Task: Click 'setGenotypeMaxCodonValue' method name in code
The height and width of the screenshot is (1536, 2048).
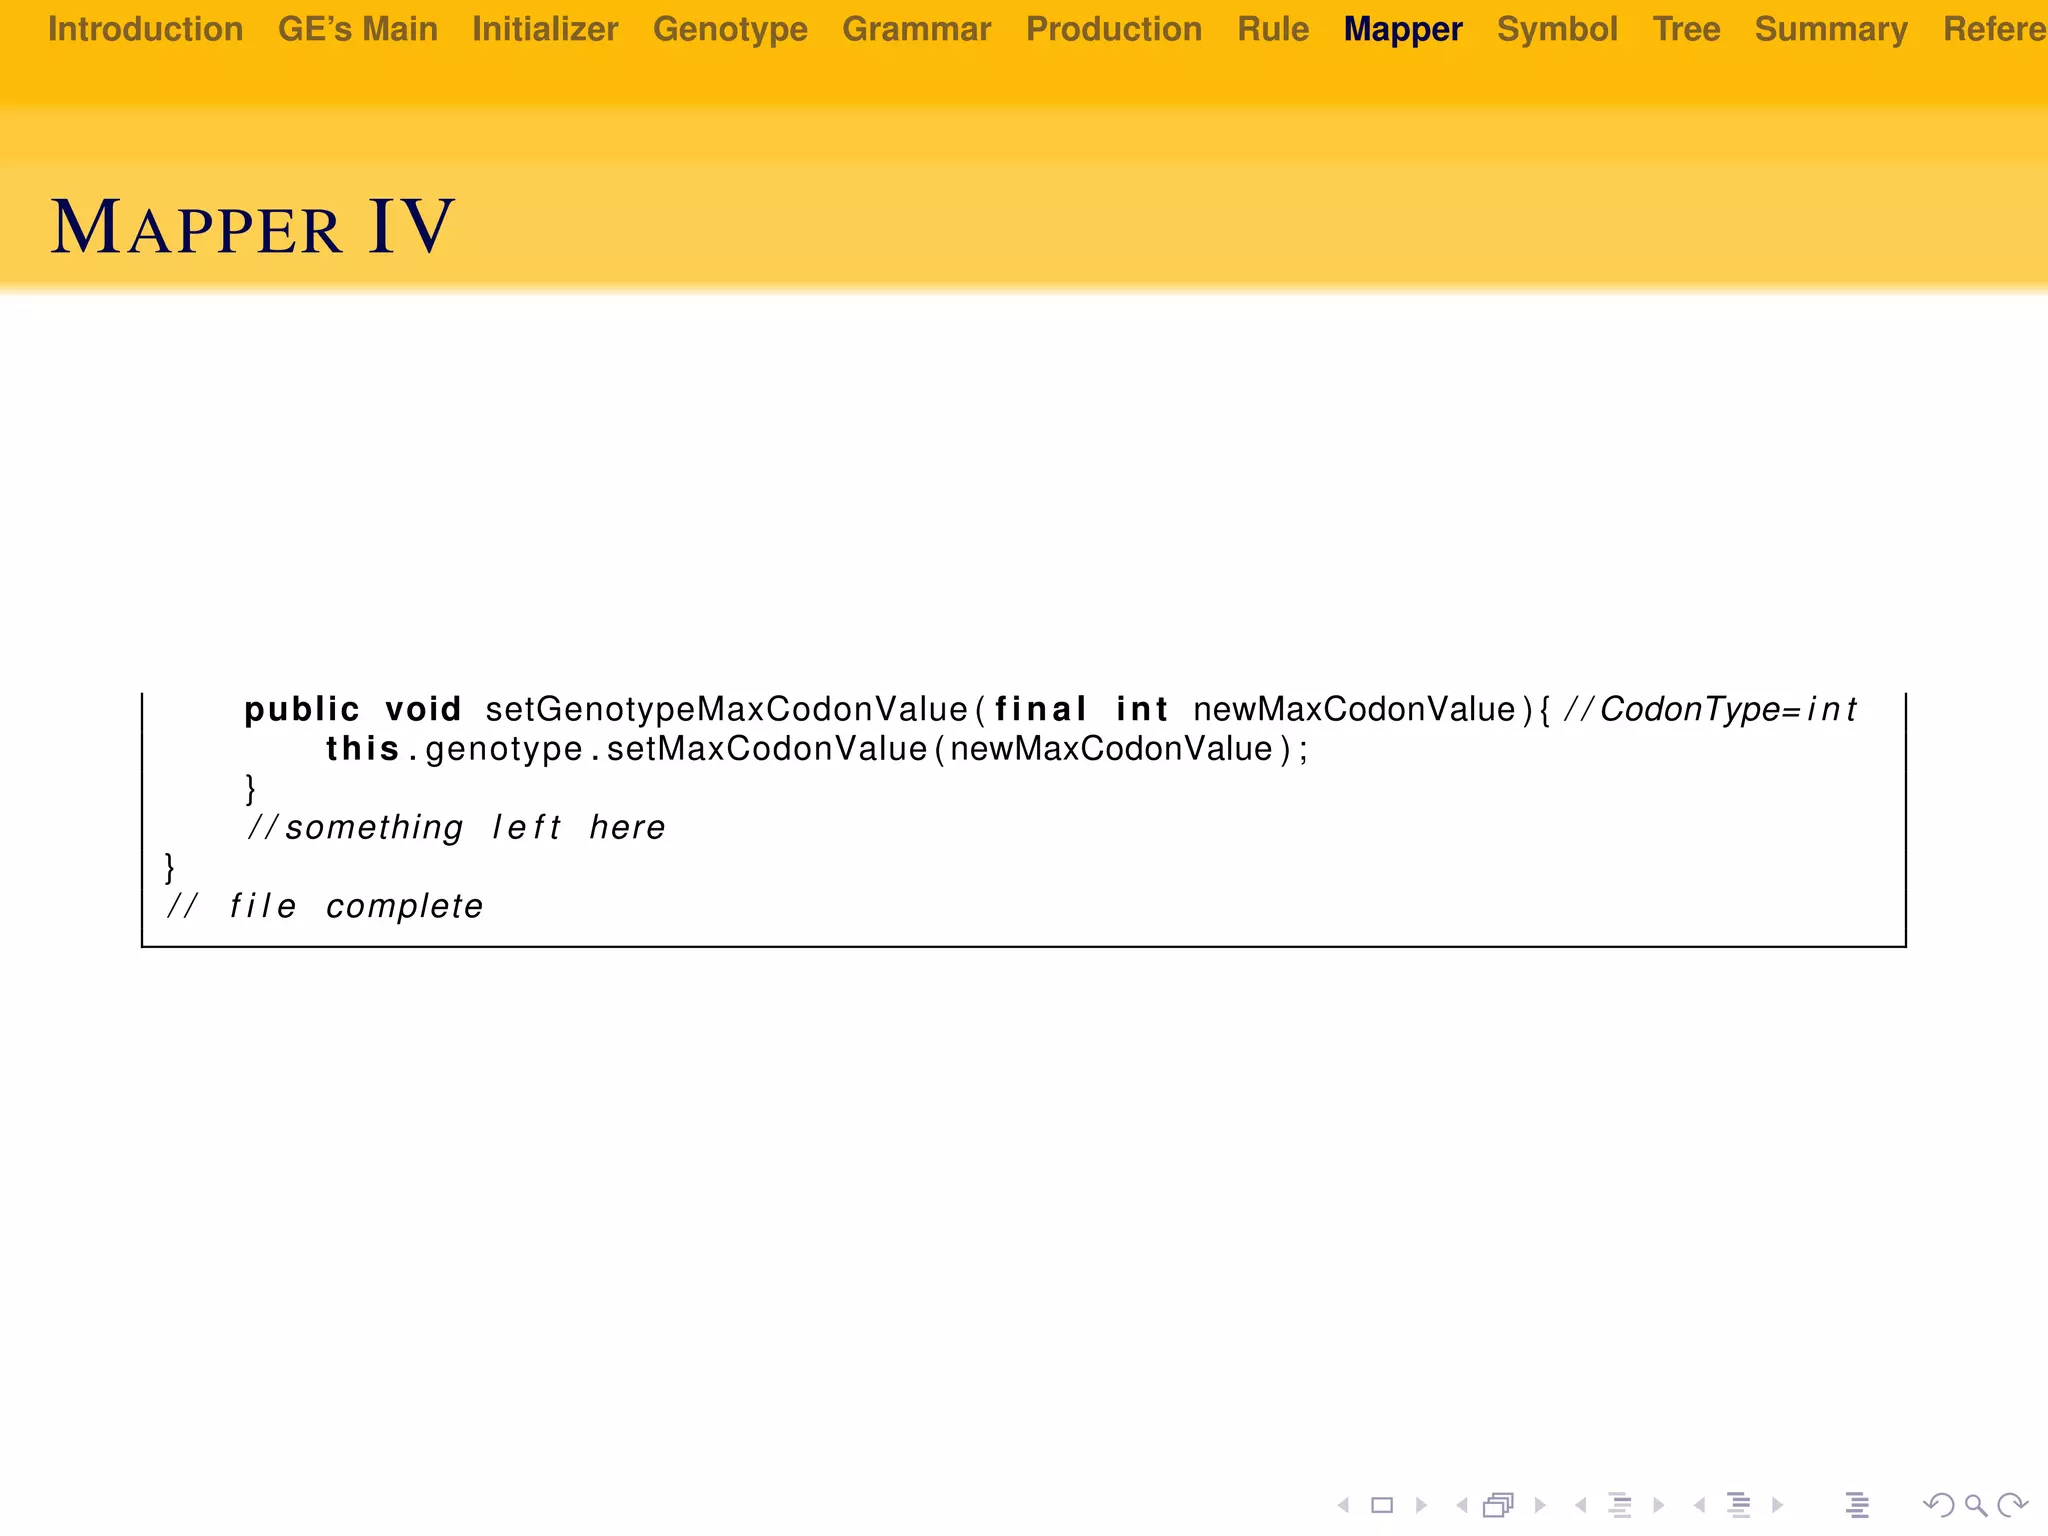Action: (x=726, y=709)
